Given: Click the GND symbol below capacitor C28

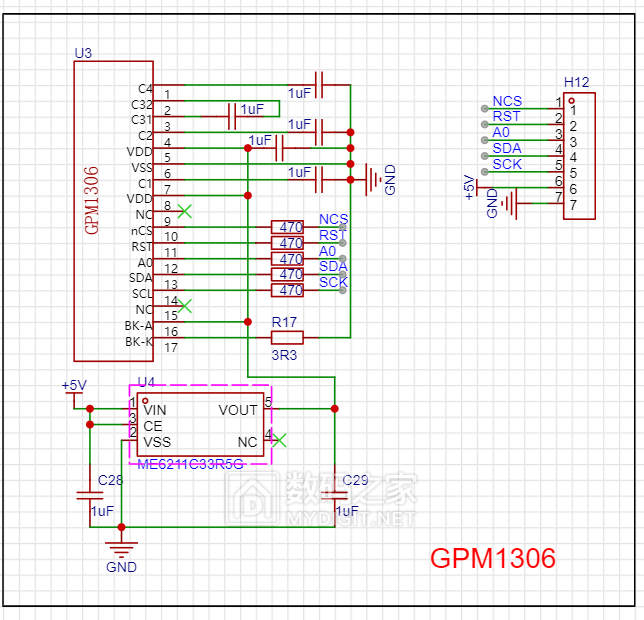Looking at the screenshot, I should [121, 548].
